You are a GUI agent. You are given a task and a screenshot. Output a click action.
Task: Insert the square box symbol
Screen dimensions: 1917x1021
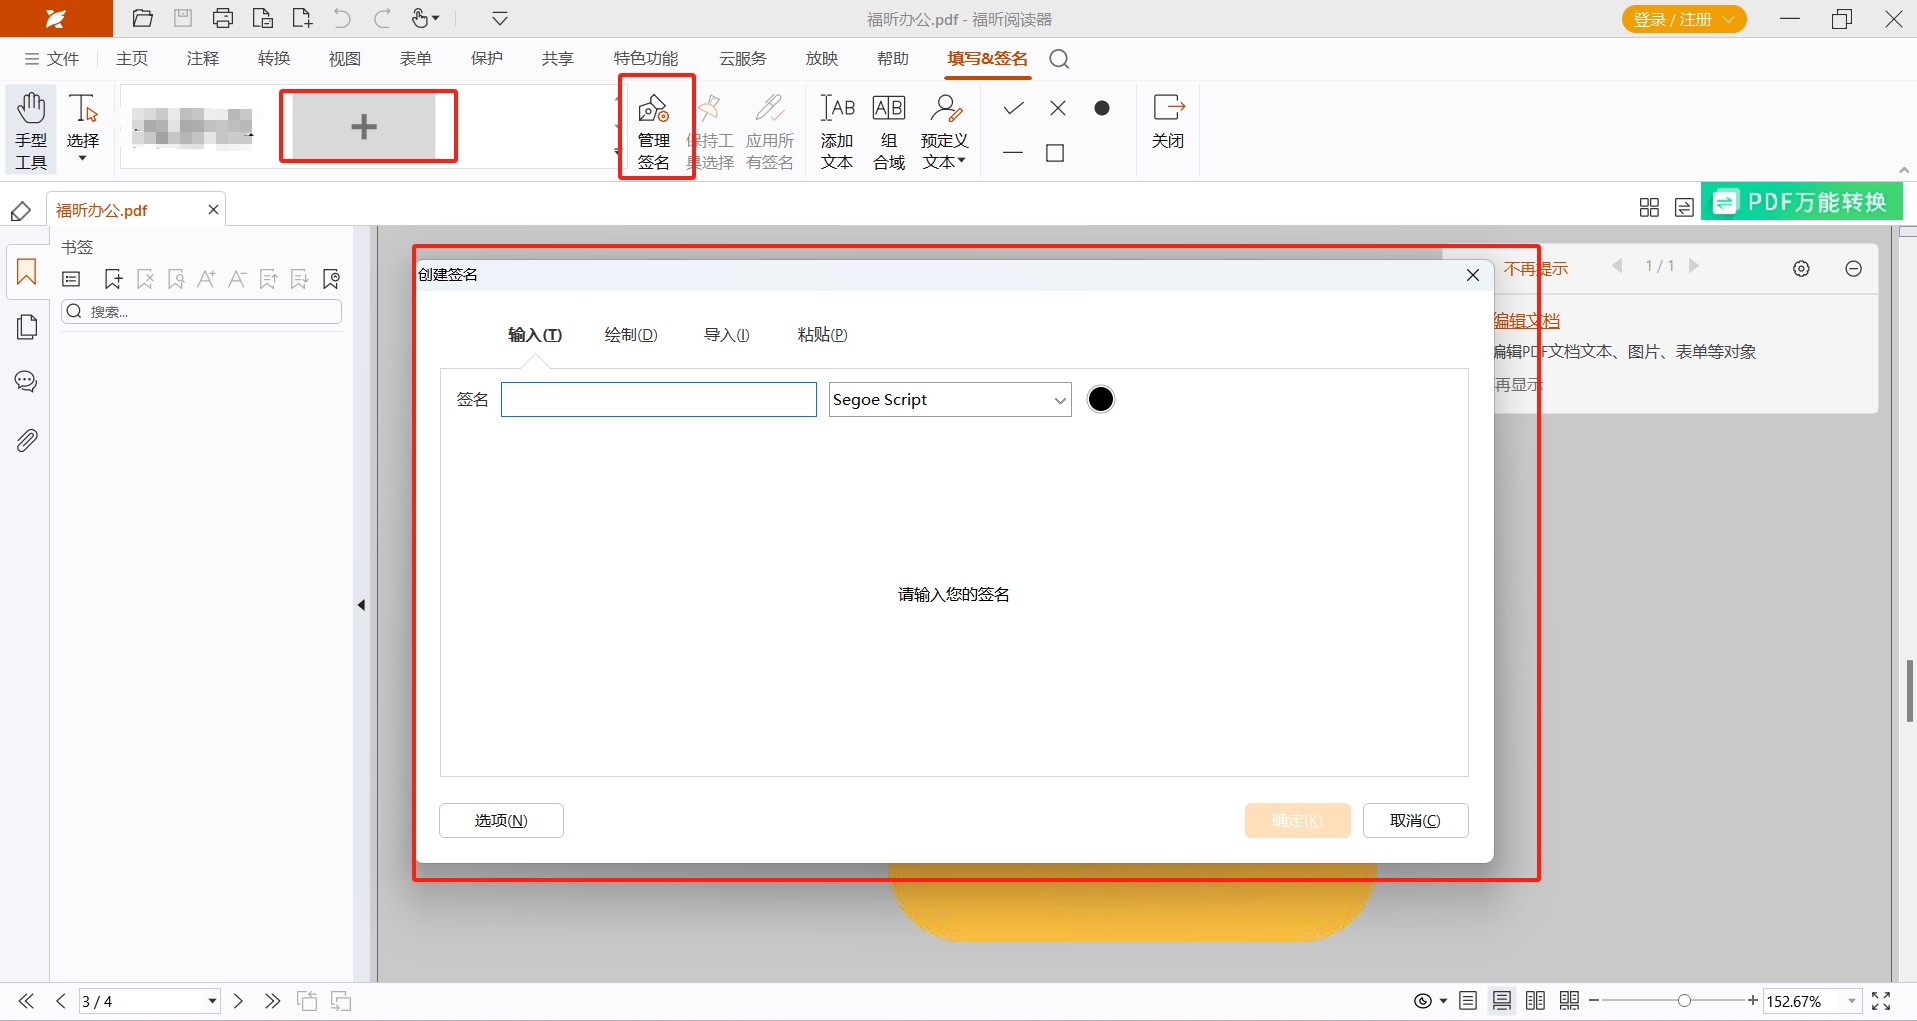pyautogui.click(x=1055, y=153)
